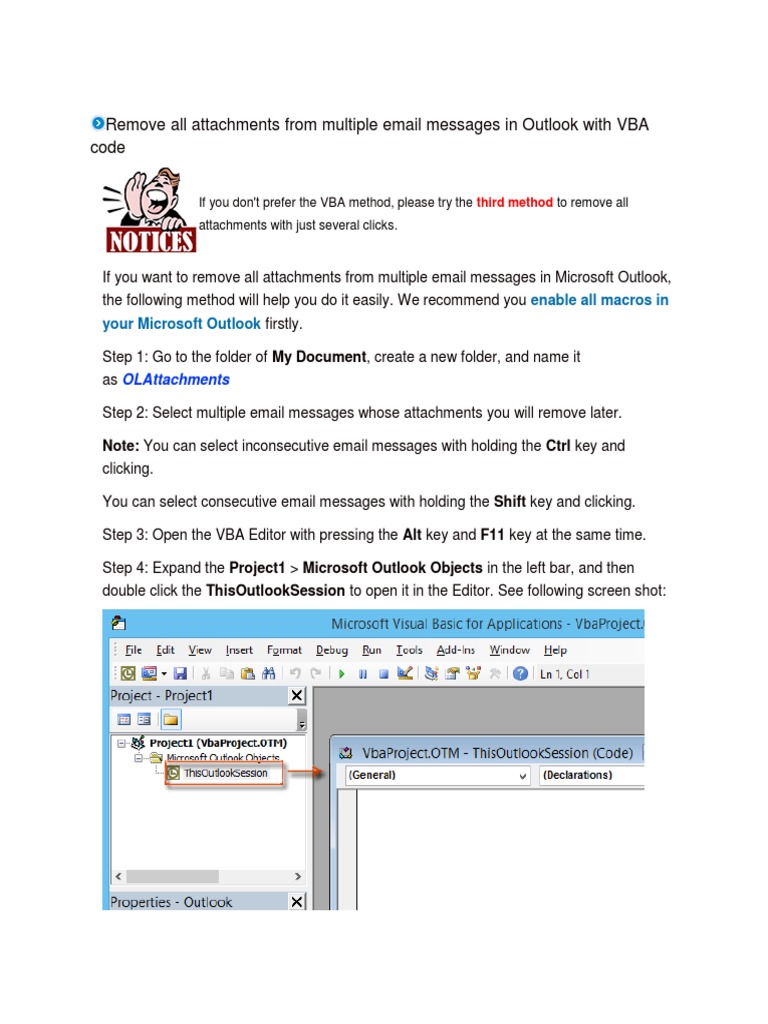Click the Insert UserForm toolbar icon
Viewport: 768px width, 1024px height.
pos(150,673)
